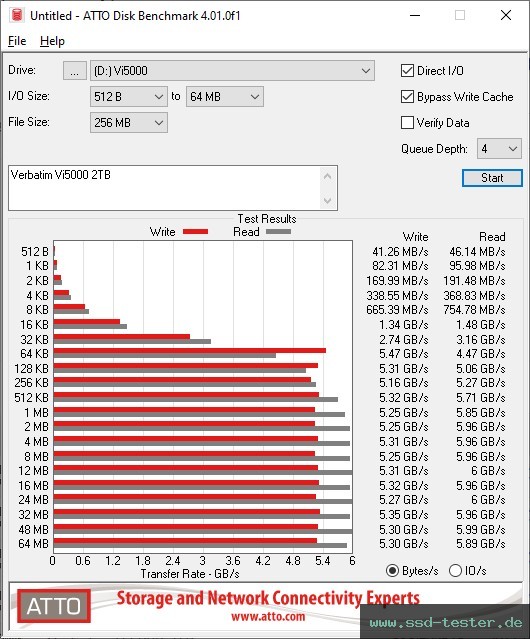Open the Queue Depth dropdown
The width and height of the screenshot is (530, 639).
point(499,149)
